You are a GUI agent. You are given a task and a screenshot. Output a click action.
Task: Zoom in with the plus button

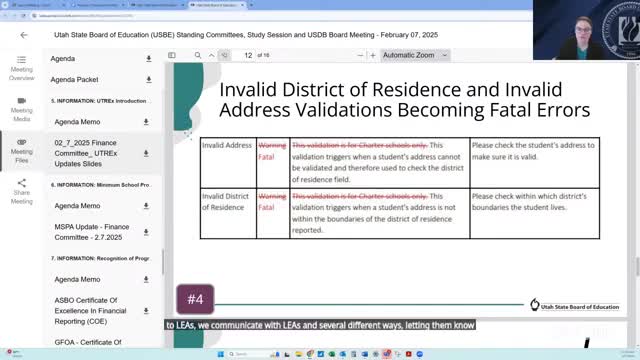[x=373, y=55]
